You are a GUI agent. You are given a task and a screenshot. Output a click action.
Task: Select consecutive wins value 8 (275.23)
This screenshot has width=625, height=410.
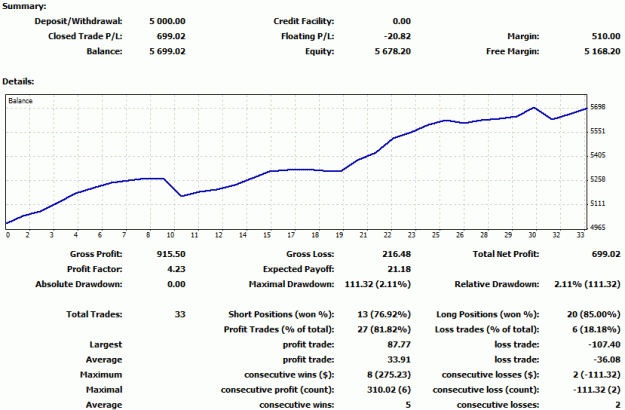[389, 375]
